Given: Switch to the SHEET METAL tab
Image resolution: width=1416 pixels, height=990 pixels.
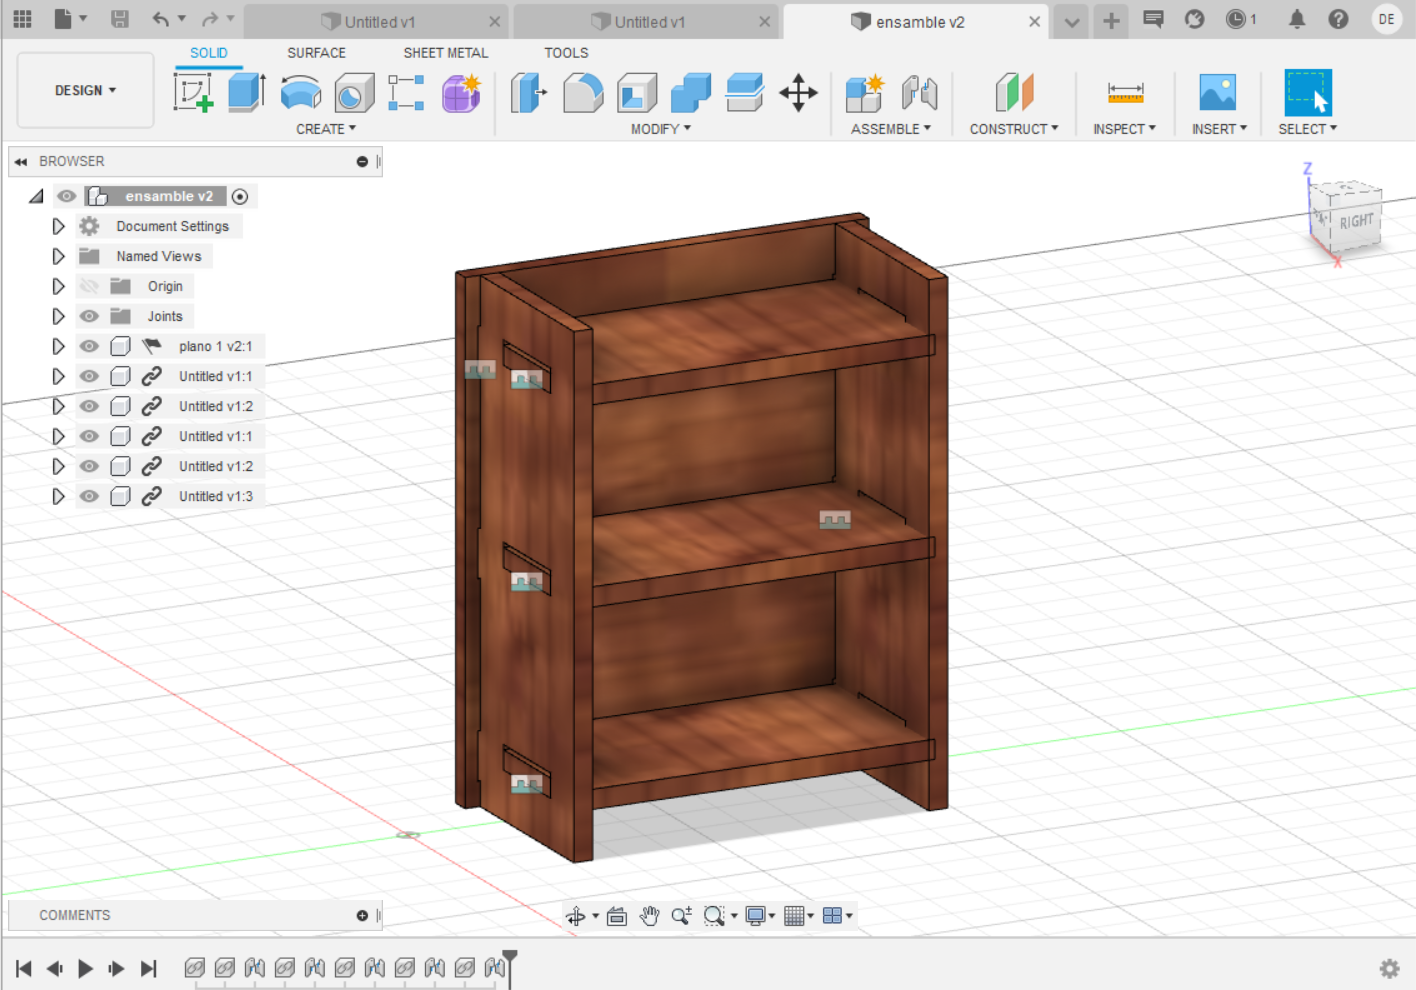Looking at the screenshot, I should coord(445,53).
